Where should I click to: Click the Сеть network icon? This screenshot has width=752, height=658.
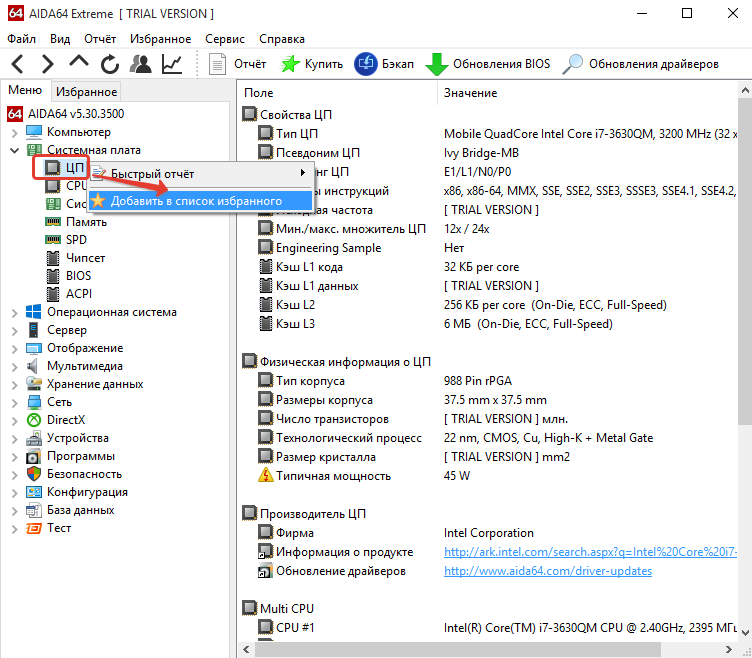34,402
